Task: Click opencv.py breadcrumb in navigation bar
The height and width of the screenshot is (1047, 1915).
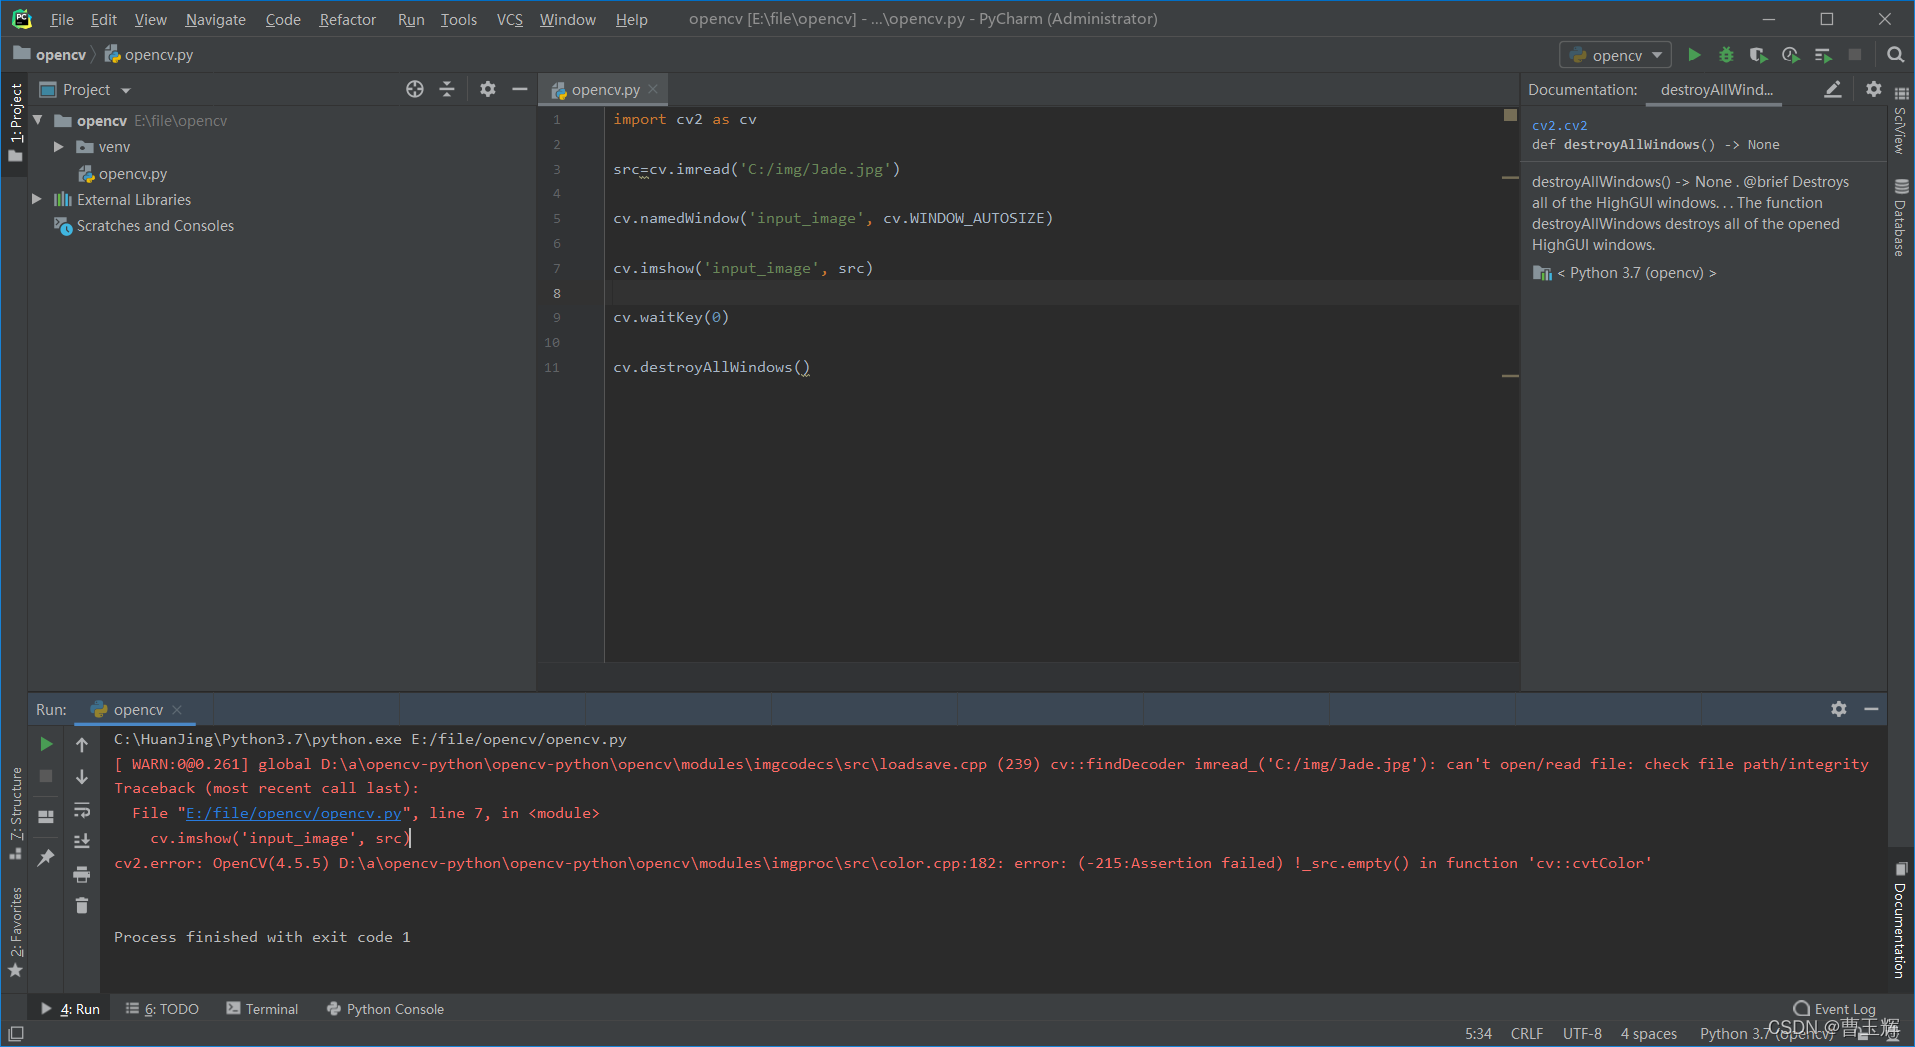Action: coord(149,55)
